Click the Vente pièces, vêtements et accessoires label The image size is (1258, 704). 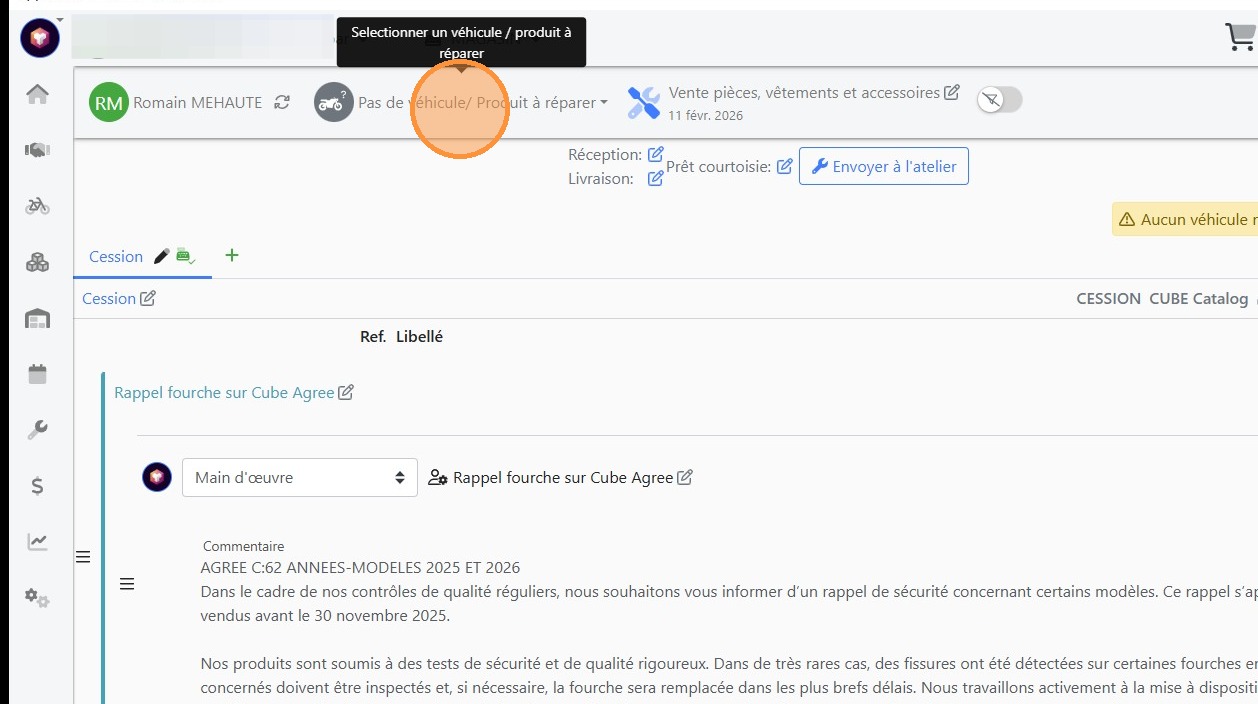click(x=804, y=92)
